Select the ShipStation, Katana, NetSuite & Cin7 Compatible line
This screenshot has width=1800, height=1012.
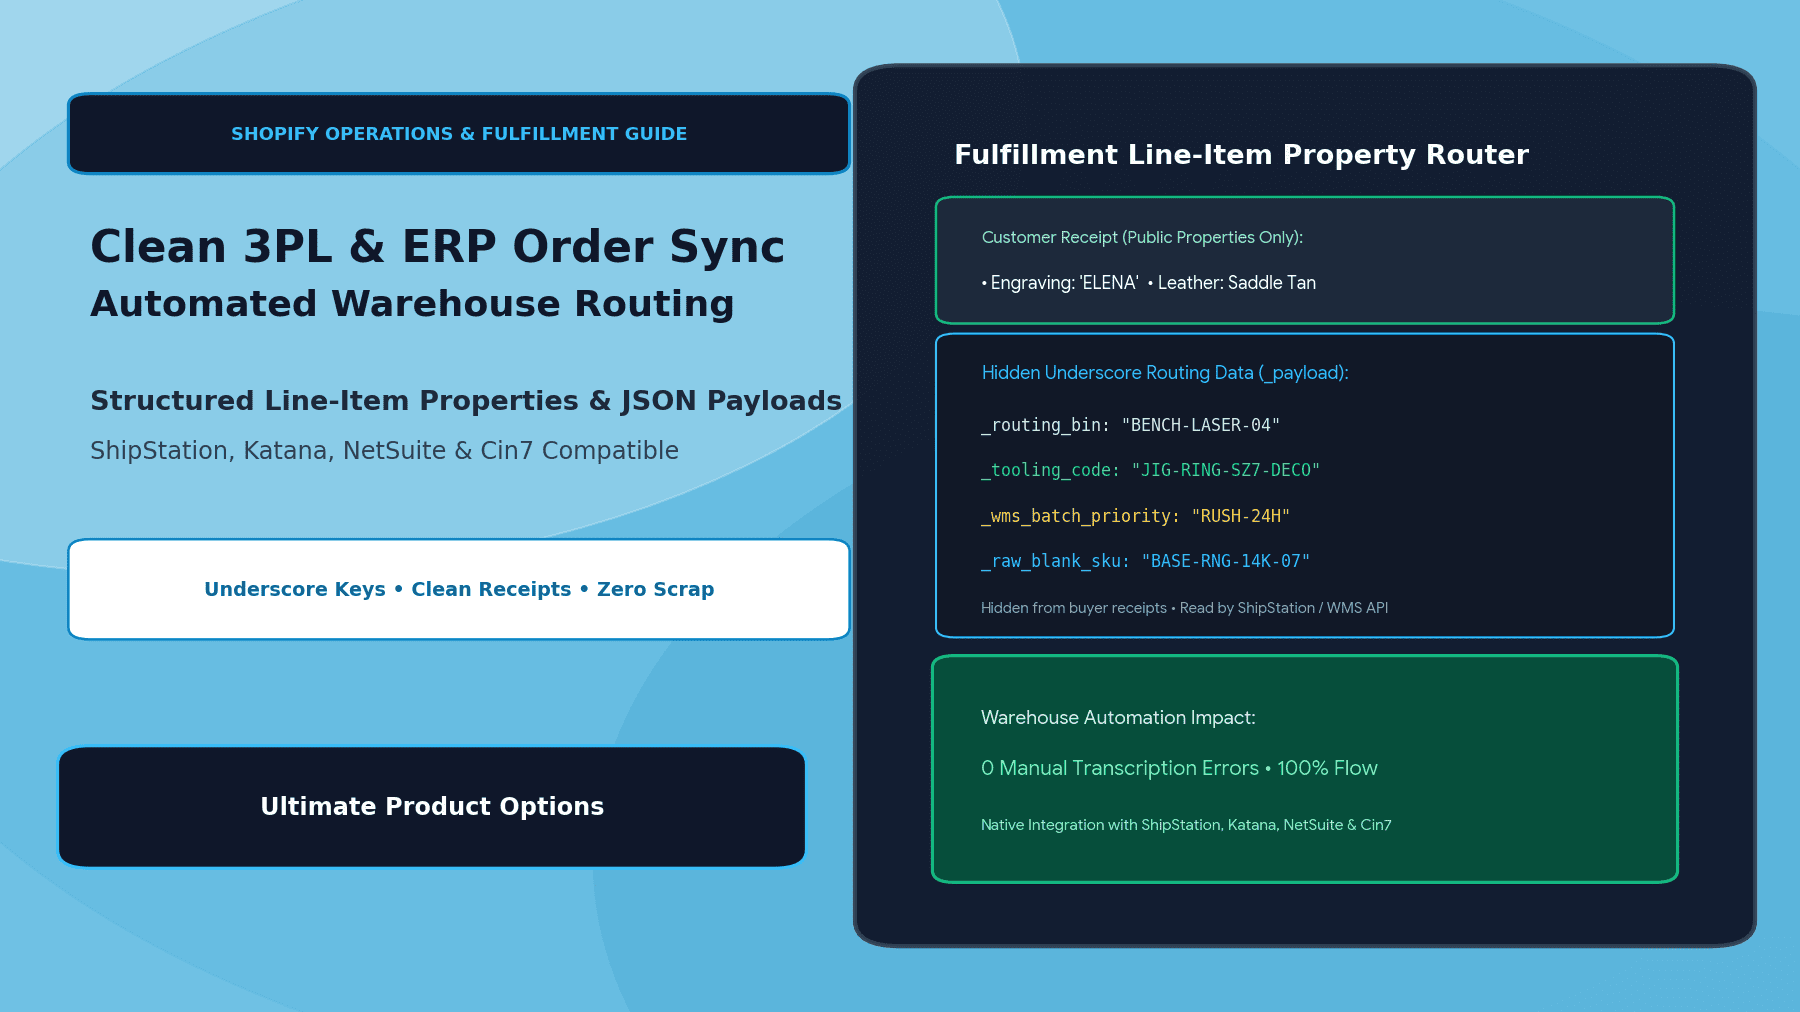(384, 451)
